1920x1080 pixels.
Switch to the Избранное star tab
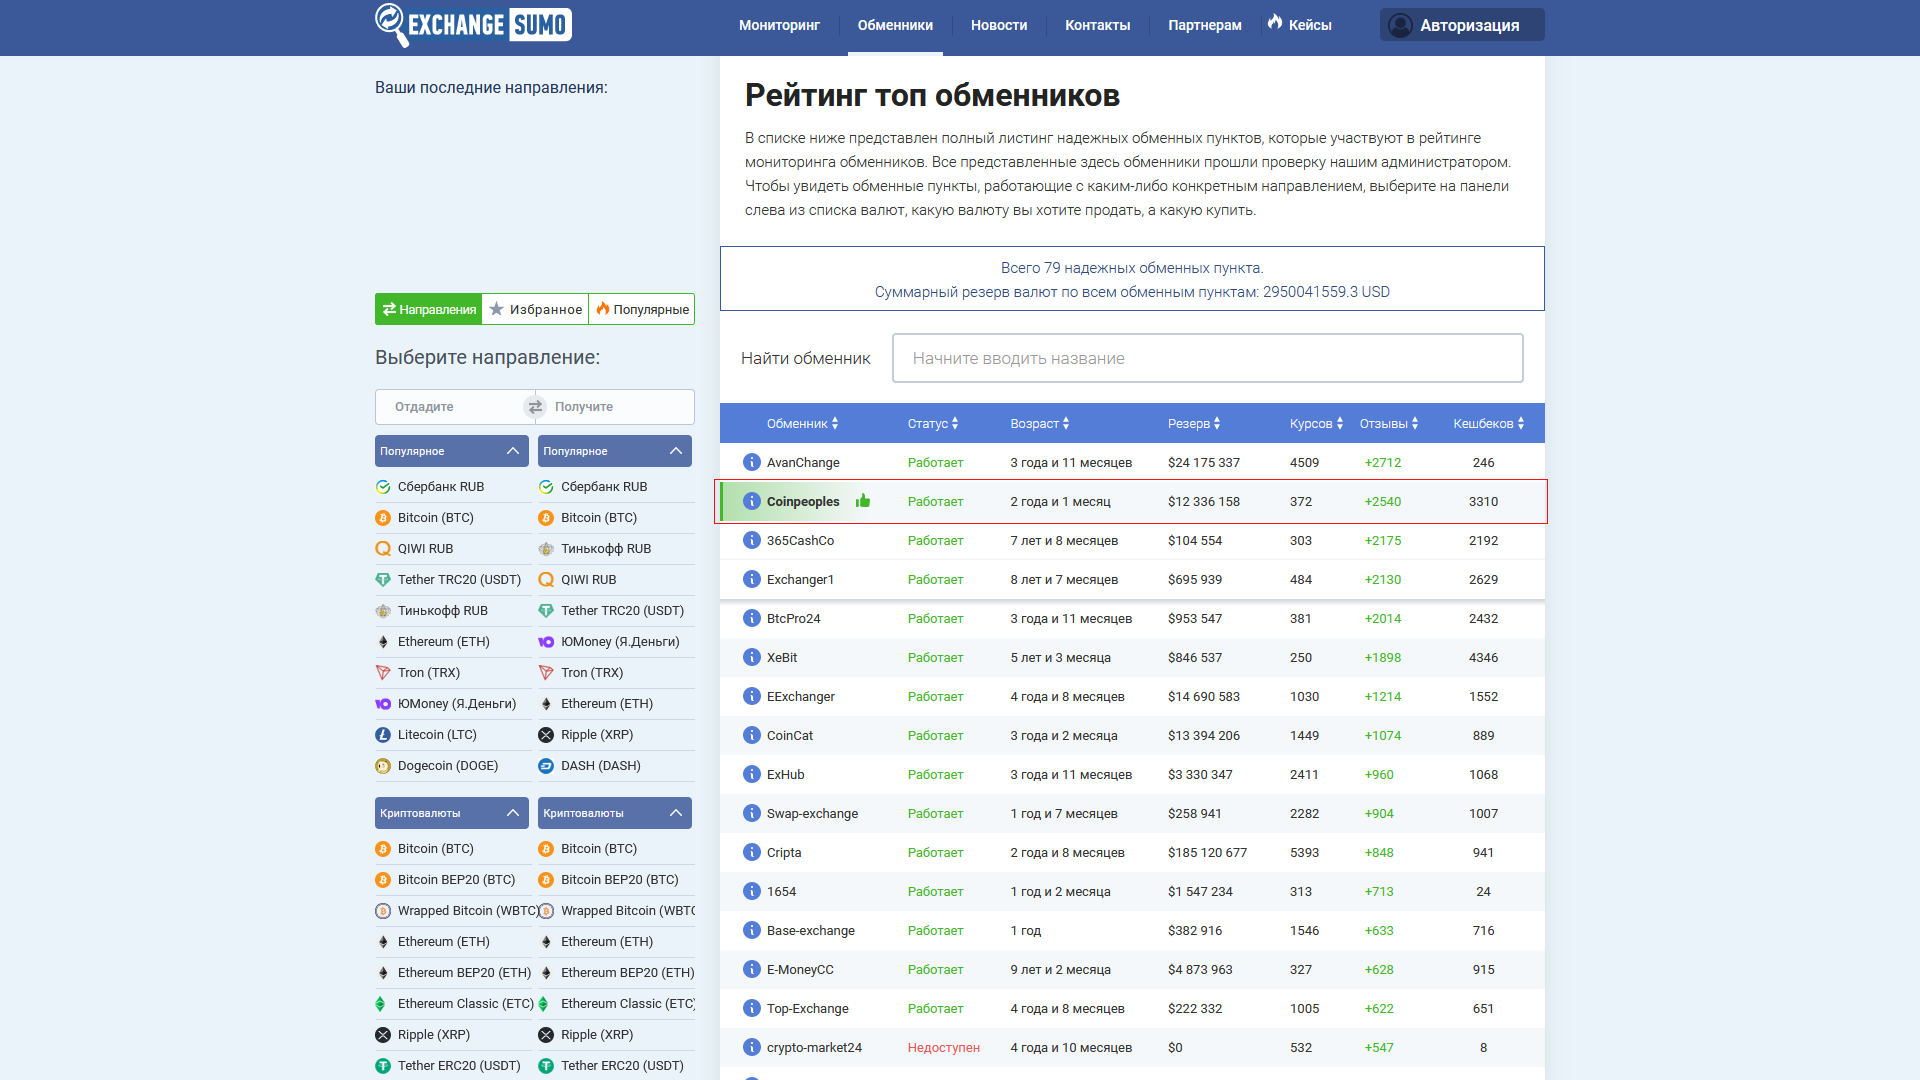[x=535, y=309]
